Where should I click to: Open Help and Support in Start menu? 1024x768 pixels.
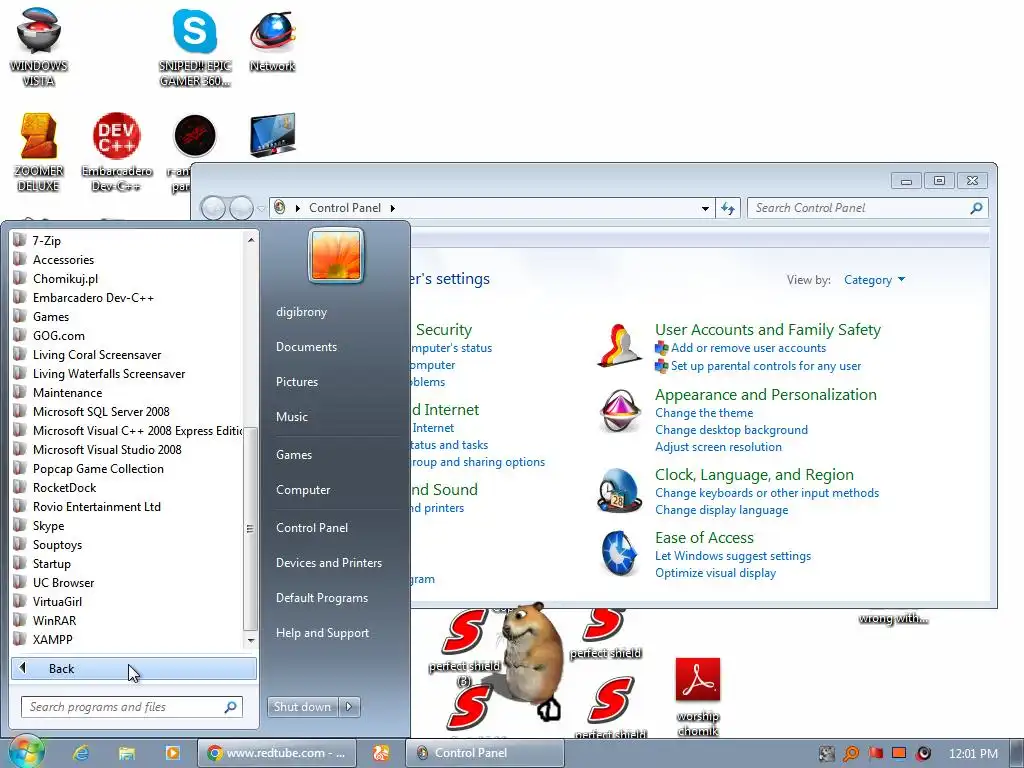point(322,633)
